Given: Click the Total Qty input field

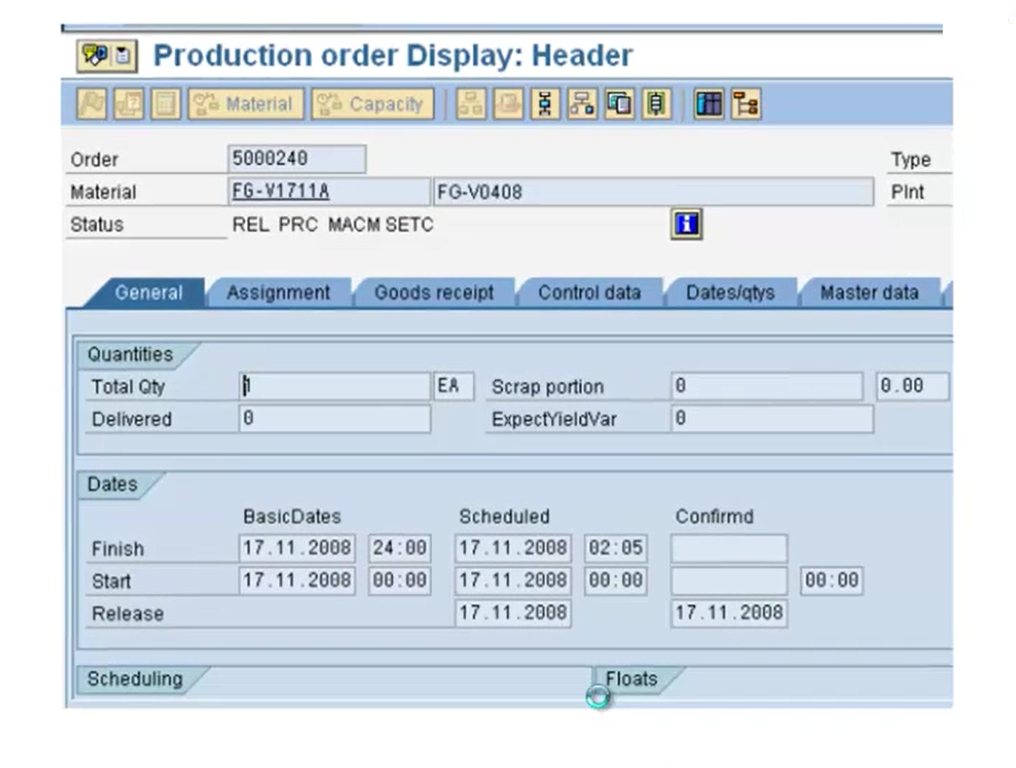Looking at the screenshot, I should pos(334,386).
